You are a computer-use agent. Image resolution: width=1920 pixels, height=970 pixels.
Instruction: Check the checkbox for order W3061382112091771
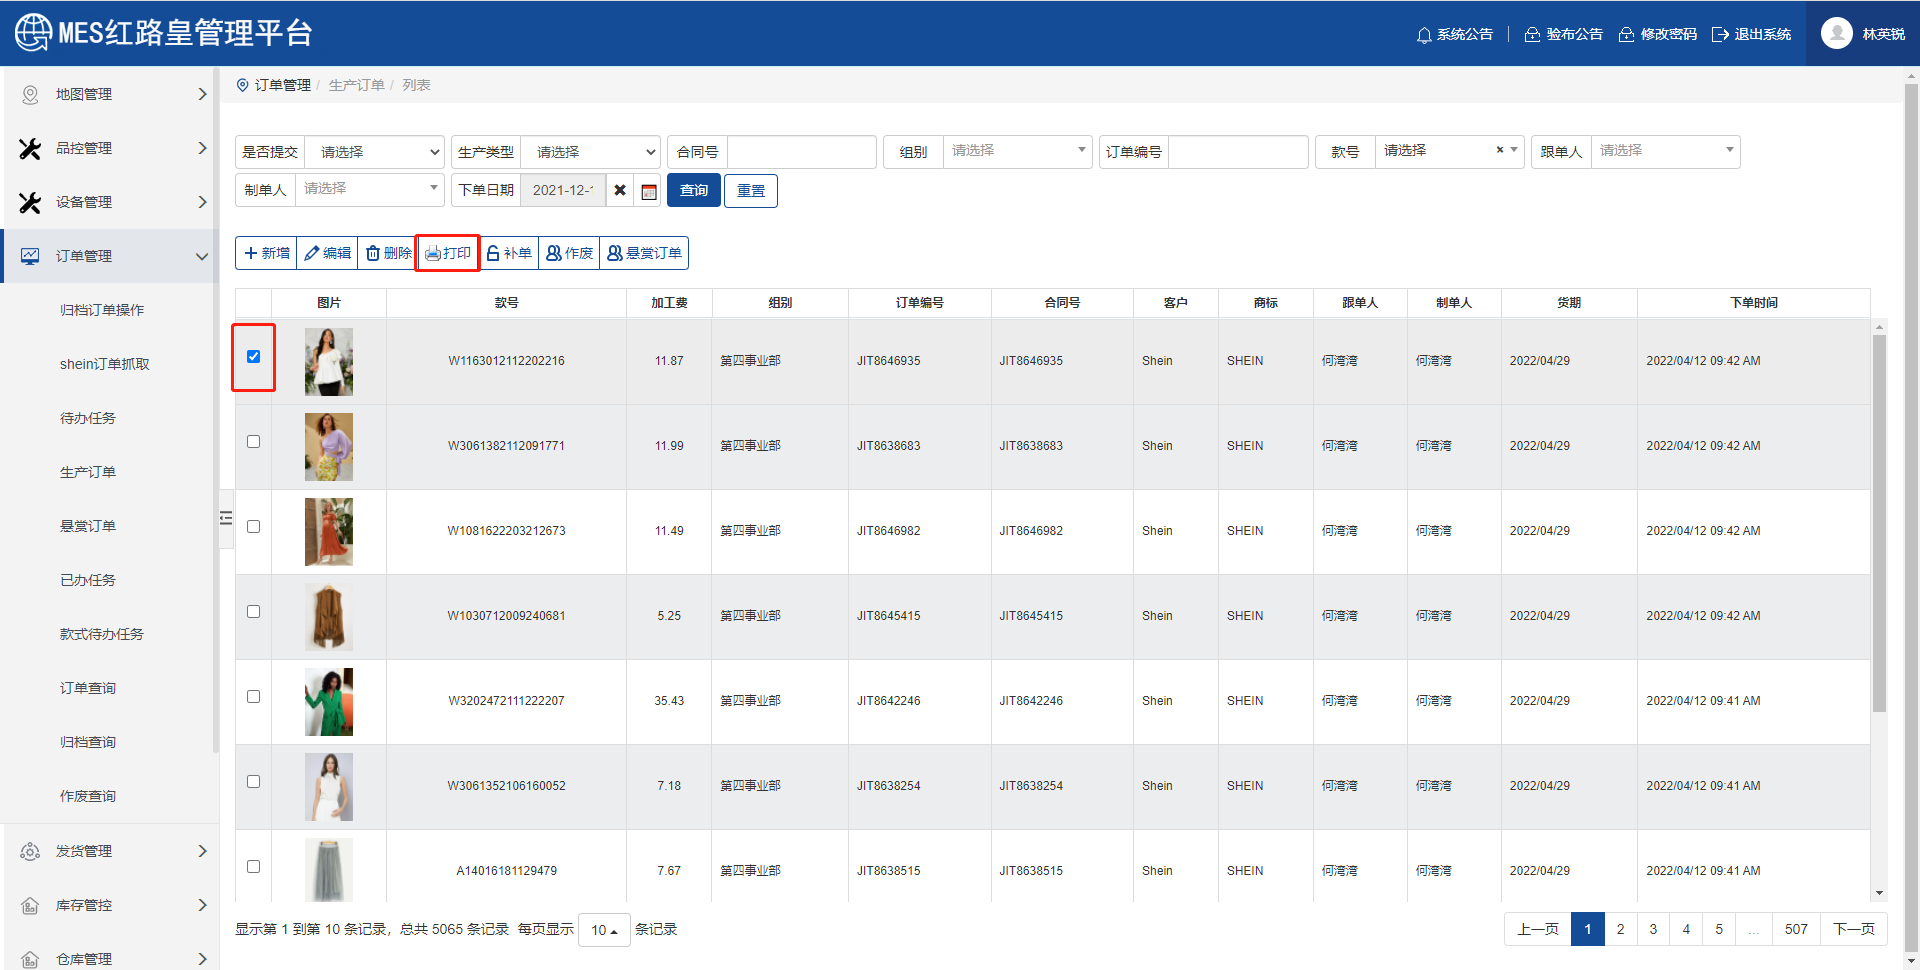click(x=254, y=442)
